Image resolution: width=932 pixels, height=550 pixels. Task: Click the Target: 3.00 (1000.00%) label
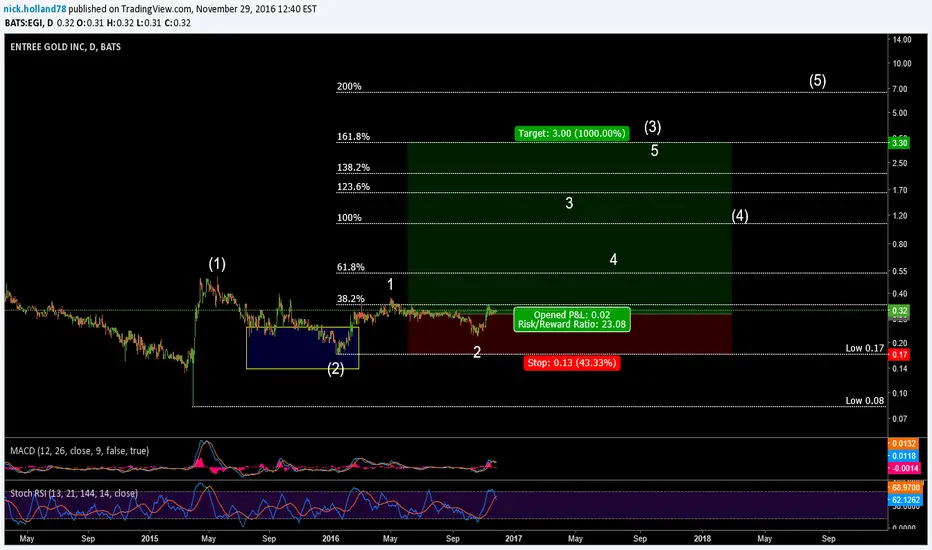coord(571,133)
